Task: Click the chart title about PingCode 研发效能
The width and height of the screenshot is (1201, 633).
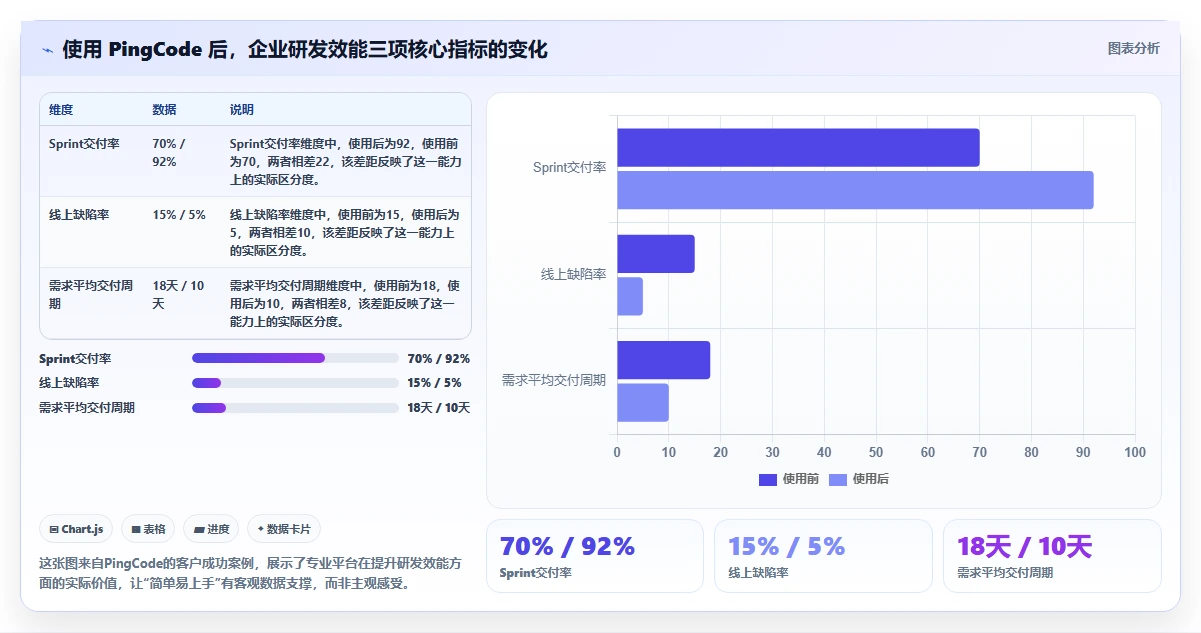Action: (x=305, y=49)
